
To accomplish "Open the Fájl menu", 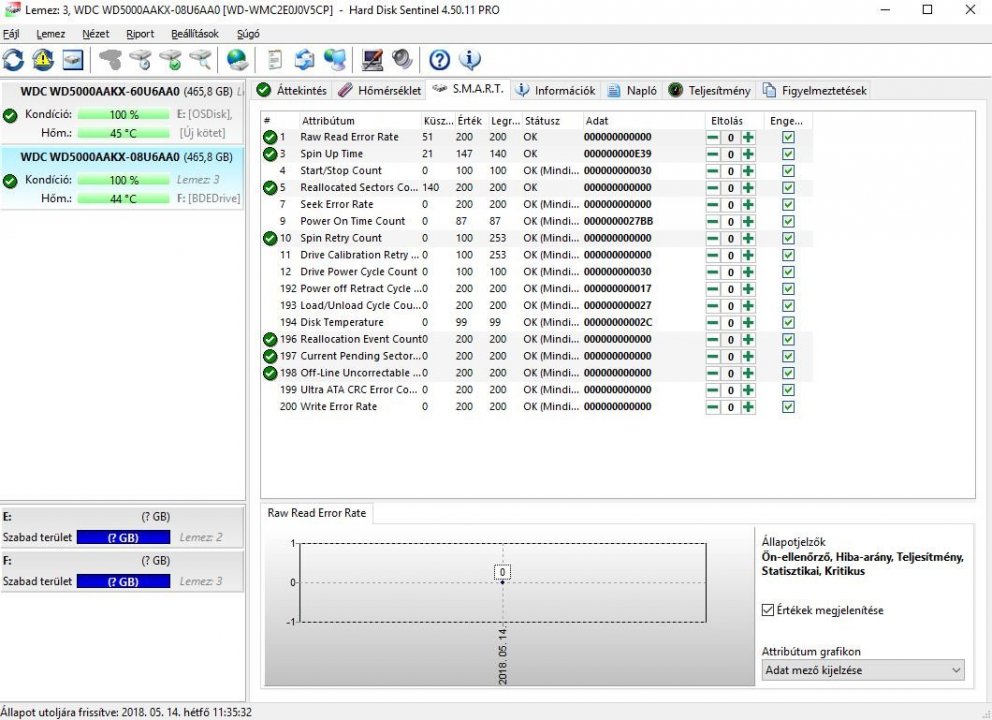I will pos(11,34).
